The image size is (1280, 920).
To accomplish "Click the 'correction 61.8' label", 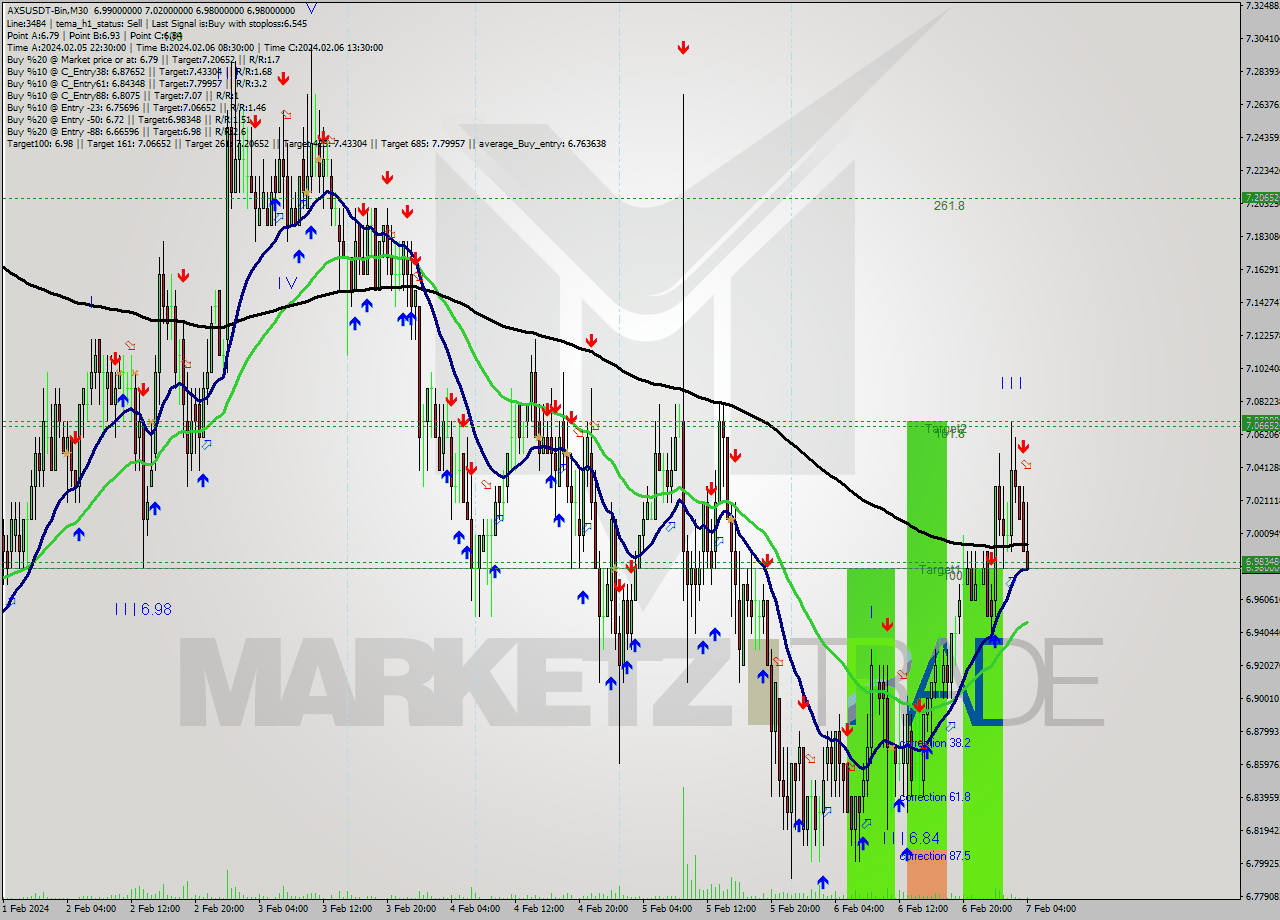I will 935,797.
